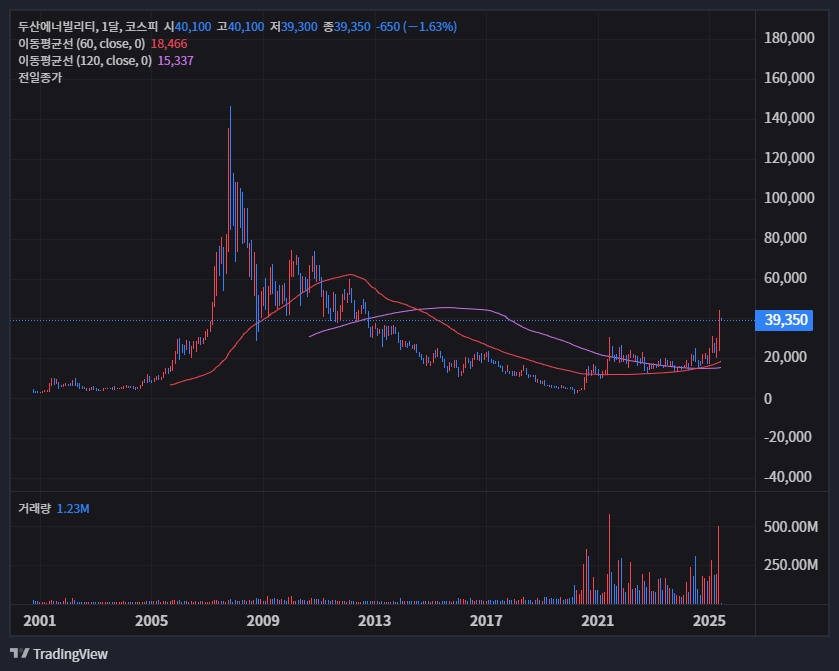839x671 pixels.
Task: Select the 이동평균선 (60, close, 0) legend
Action: 82,44
